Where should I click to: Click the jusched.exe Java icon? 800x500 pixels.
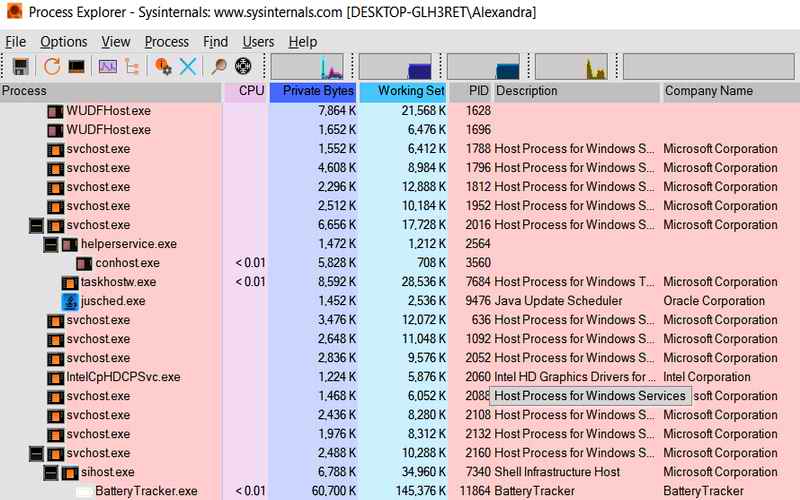point(70,301)
